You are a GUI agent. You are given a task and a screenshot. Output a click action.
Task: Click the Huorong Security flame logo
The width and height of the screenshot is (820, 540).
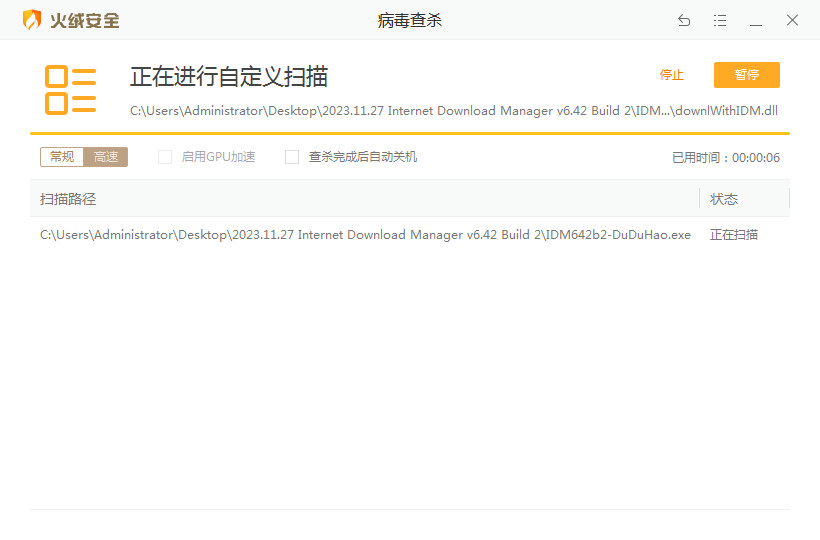coord(32,20)
